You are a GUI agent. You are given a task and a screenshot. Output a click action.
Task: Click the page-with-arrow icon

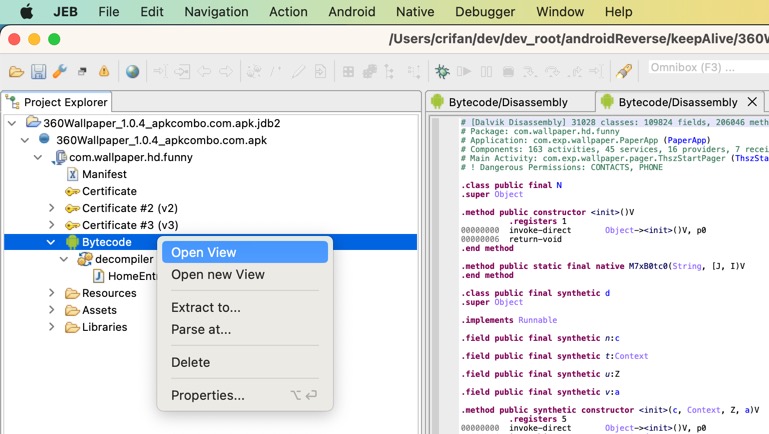320,72
